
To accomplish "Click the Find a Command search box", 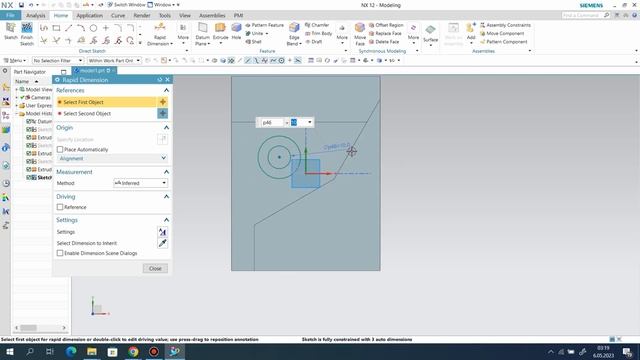I will click(585, 15).
